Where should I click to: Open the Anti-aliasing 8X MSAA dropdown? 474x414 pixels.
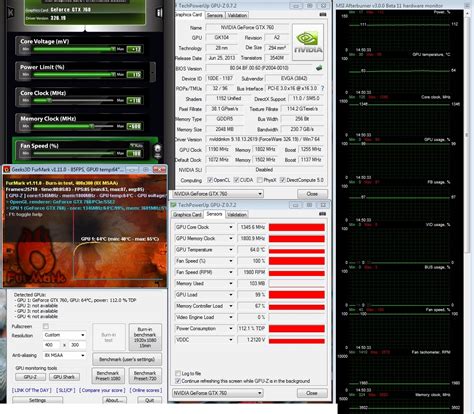tap(64, 355)
